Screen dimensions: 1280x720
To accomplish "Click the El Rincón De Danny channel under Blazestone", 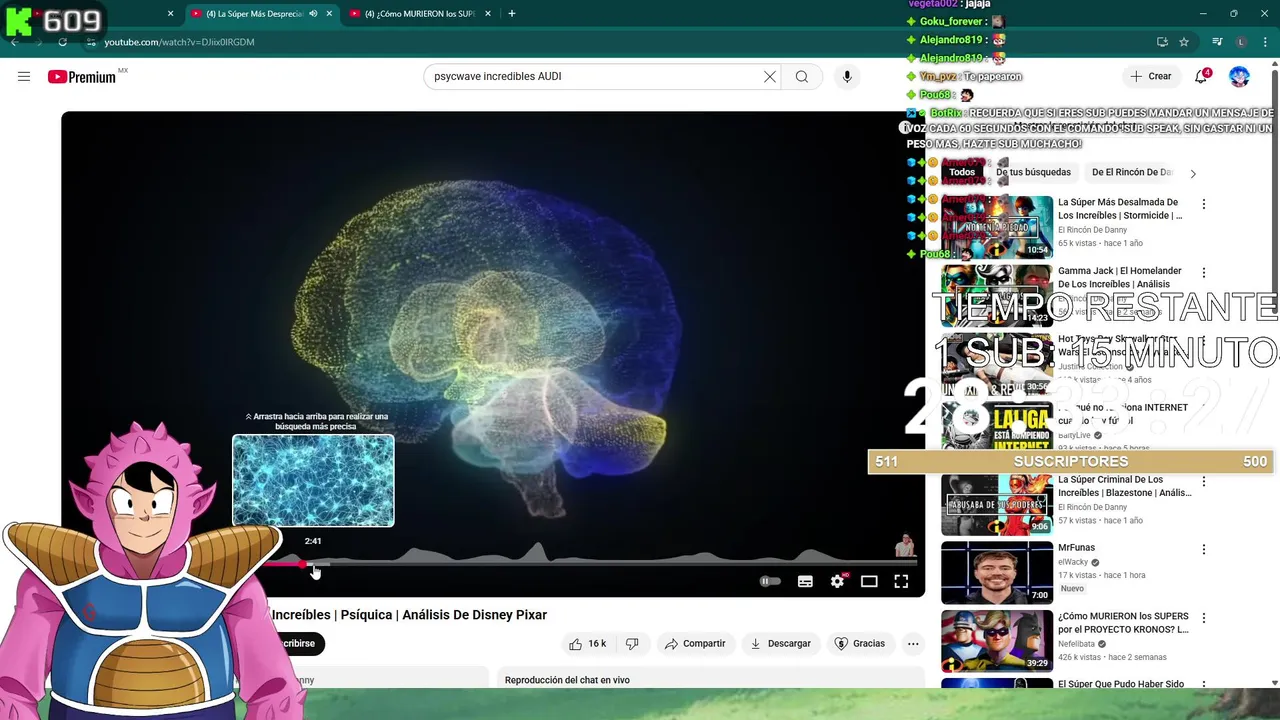I will coord(1092,507).
